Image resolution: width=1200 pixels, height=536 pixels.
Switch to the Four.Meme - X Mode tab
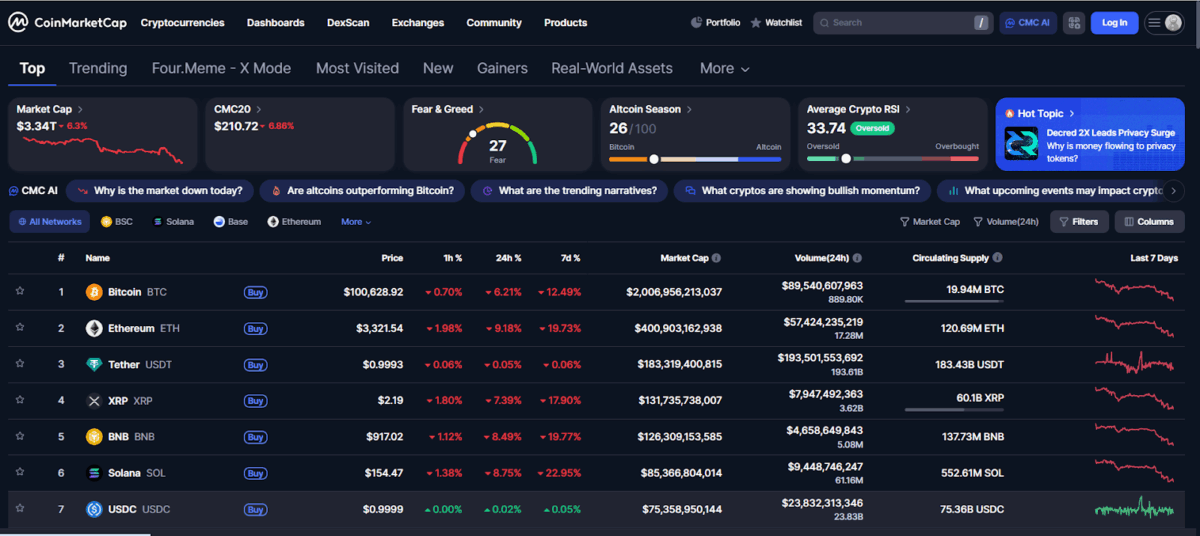221,68
